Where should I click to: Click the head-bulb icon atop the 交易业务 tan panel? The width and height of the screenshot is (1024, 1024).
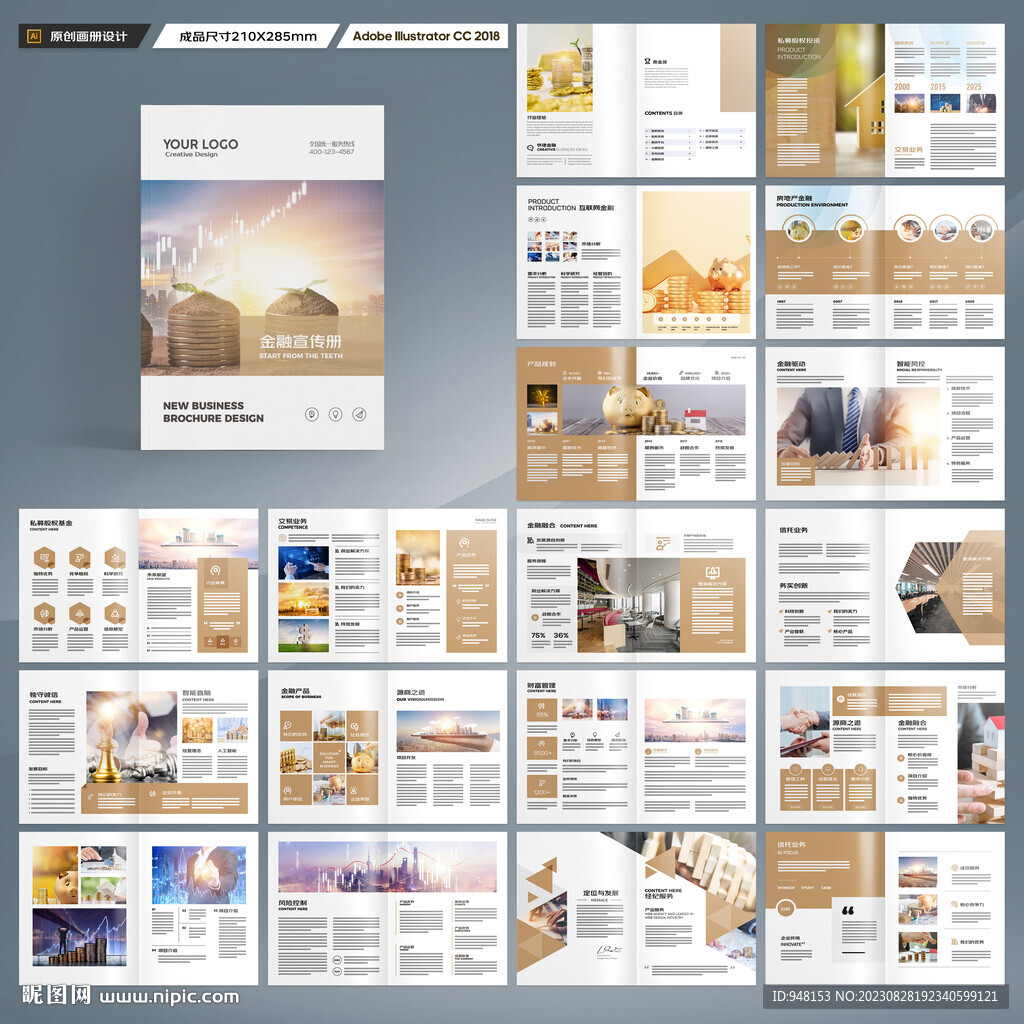464,543
